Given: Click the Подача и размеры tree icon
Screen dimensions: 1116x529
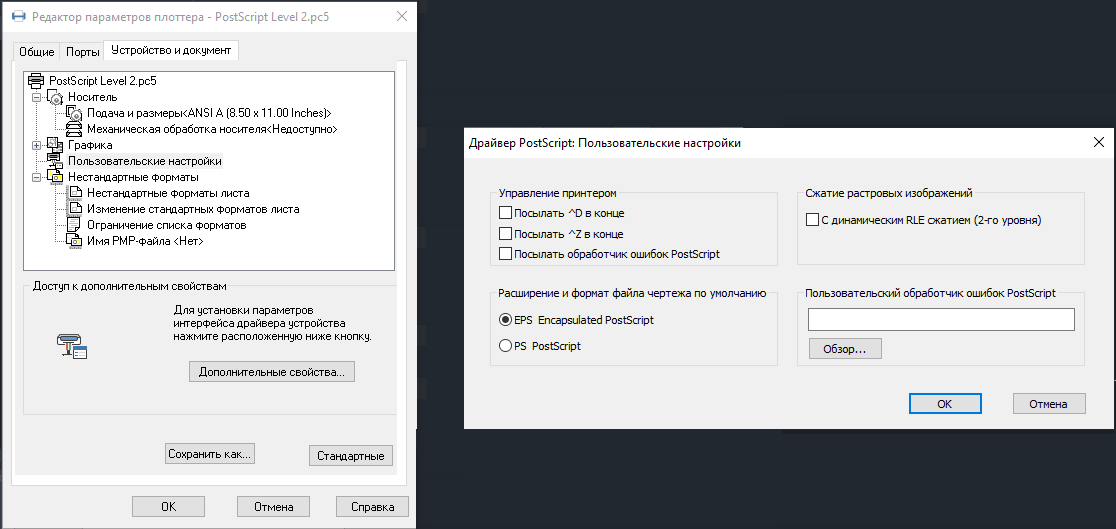Looking at the screenshot, I should (x=74, y=113).
